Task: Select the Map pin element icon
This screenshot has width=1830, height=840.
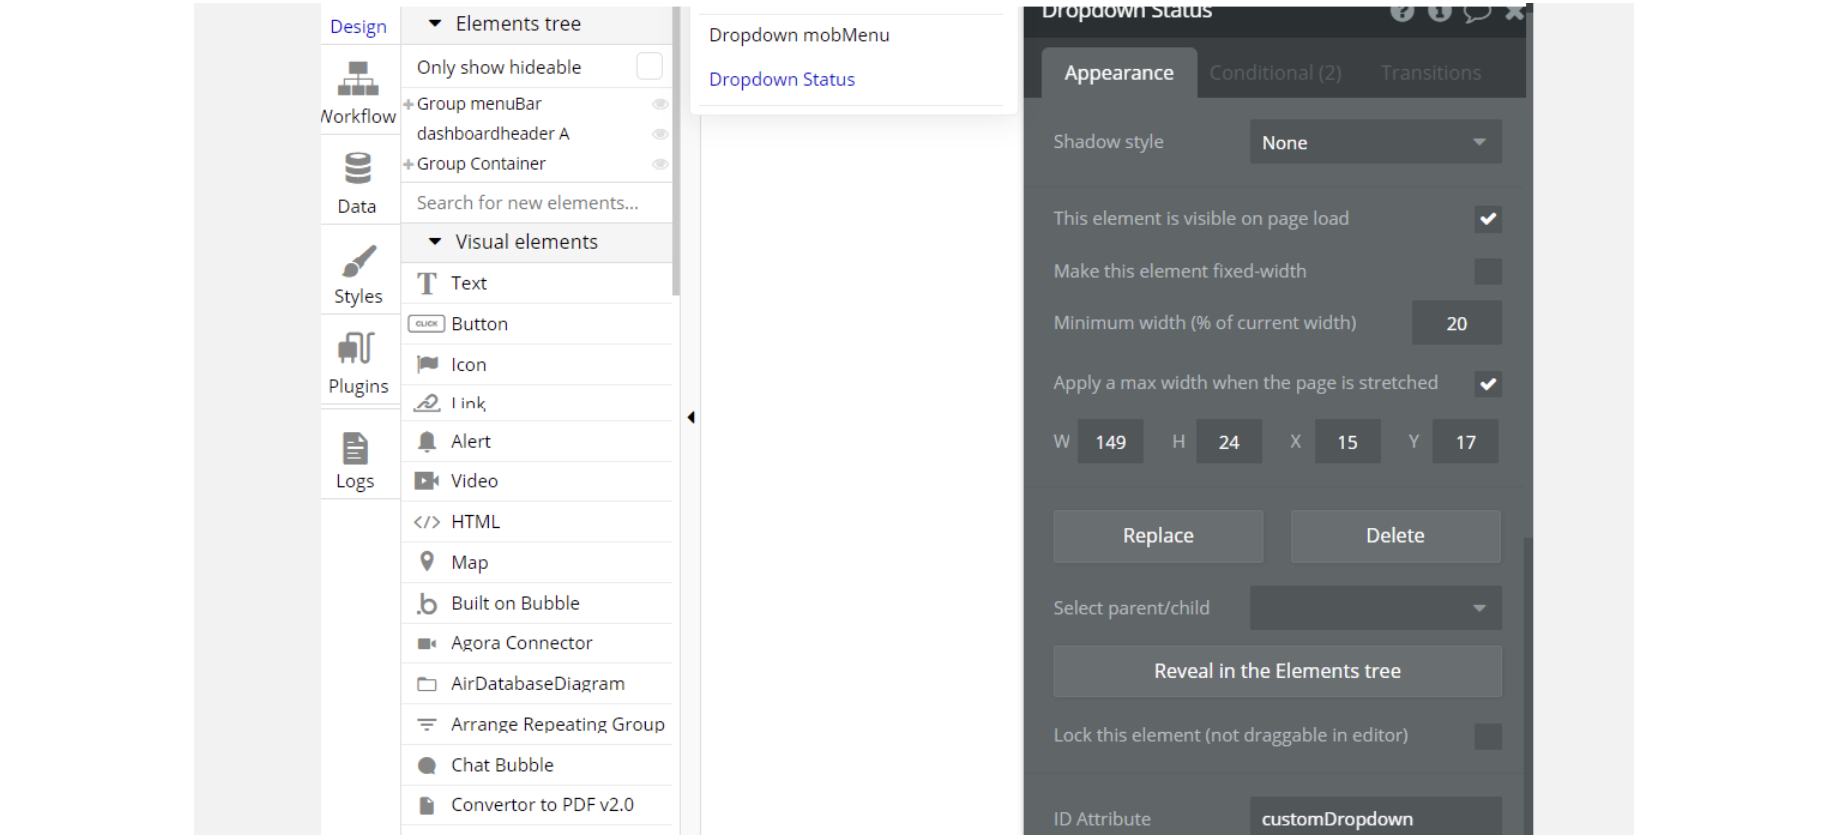Action: [x=427, y=562]
